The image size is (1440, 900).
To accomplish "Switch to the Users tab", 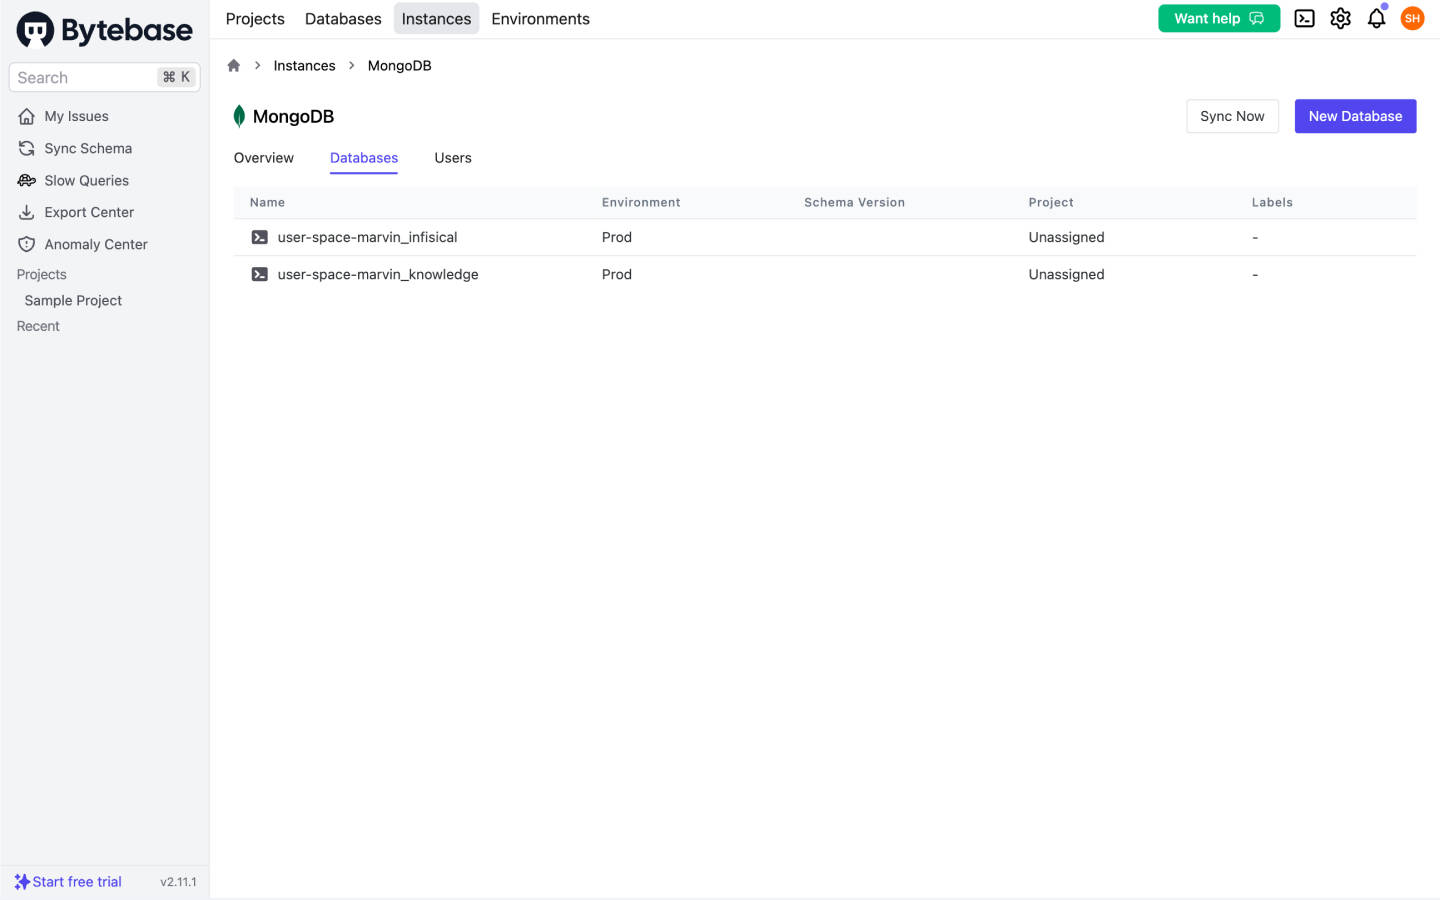I will [x=452, y=158].
